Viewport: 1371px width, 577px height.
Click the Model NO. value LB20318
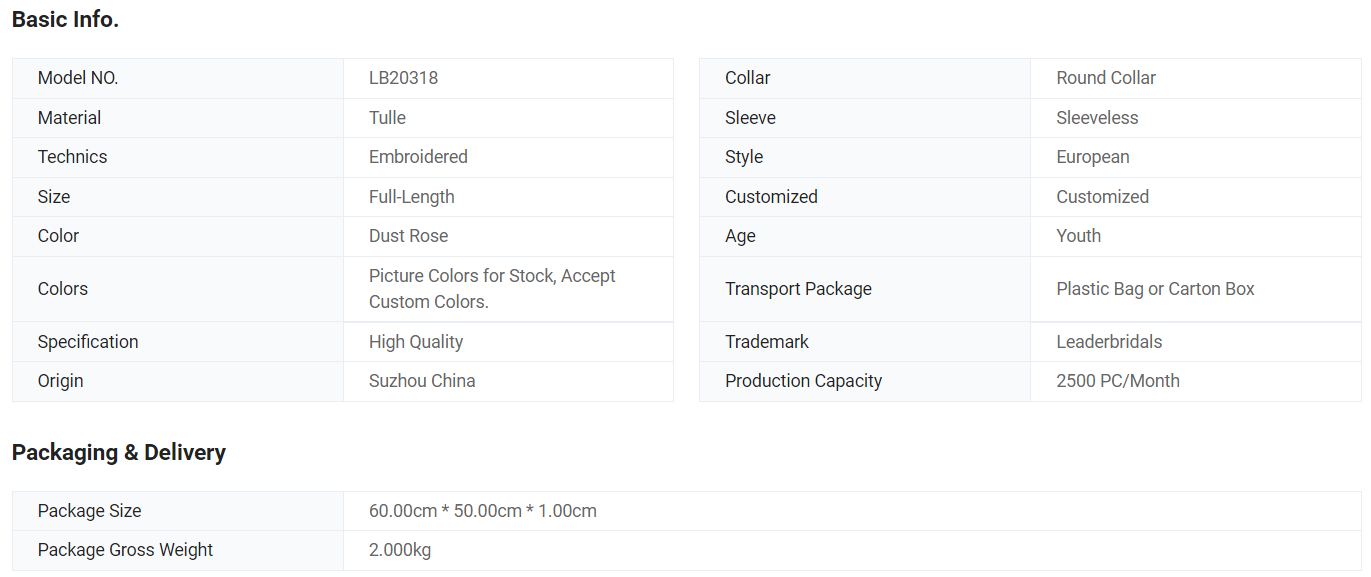click(x=403, y=78)
